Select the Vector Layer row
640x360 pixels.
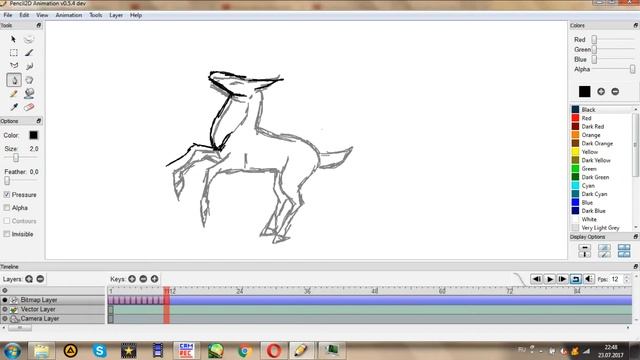(x=53, y=309)
